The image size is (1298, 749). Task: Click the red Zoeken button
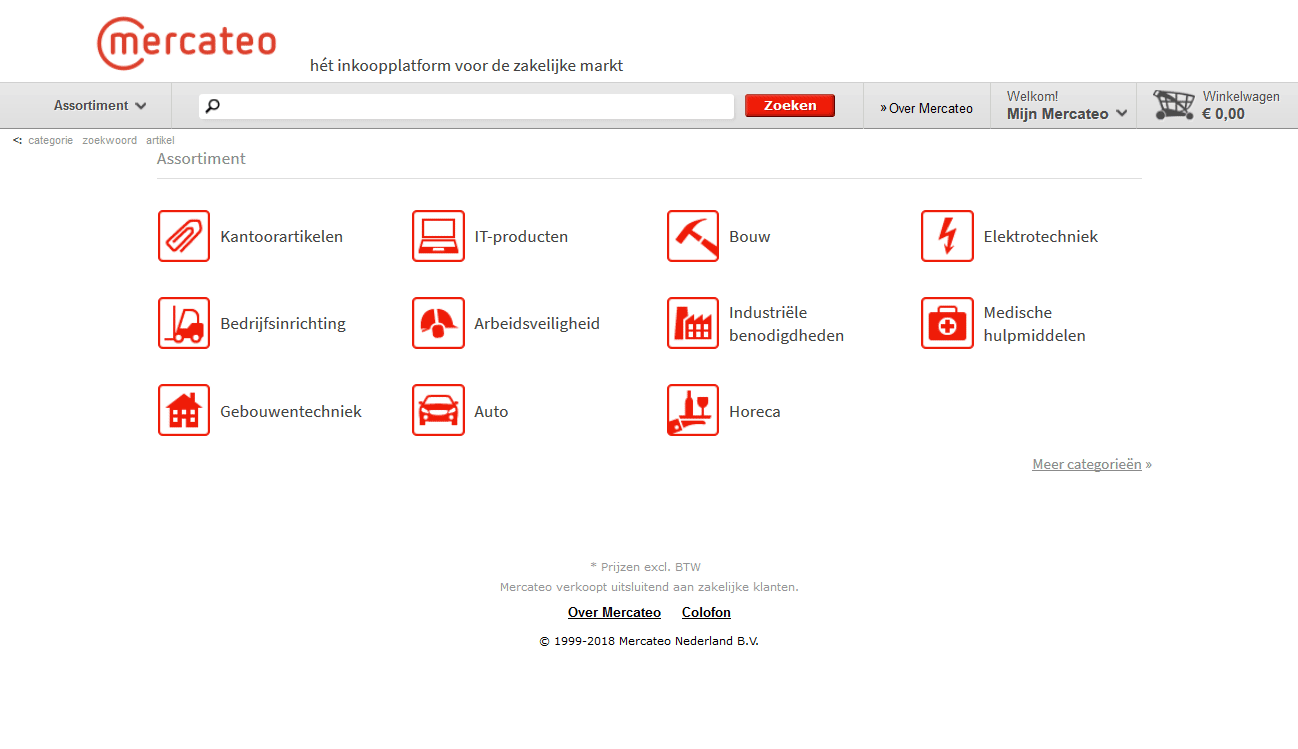click(790, 105)
